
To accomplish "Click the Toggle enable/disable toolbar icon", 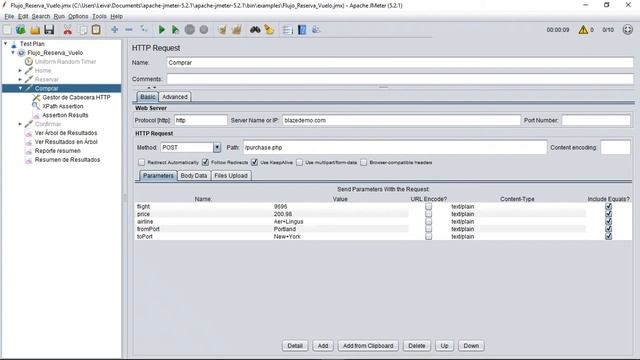I will pyautogui.click(x=144, y=30).
